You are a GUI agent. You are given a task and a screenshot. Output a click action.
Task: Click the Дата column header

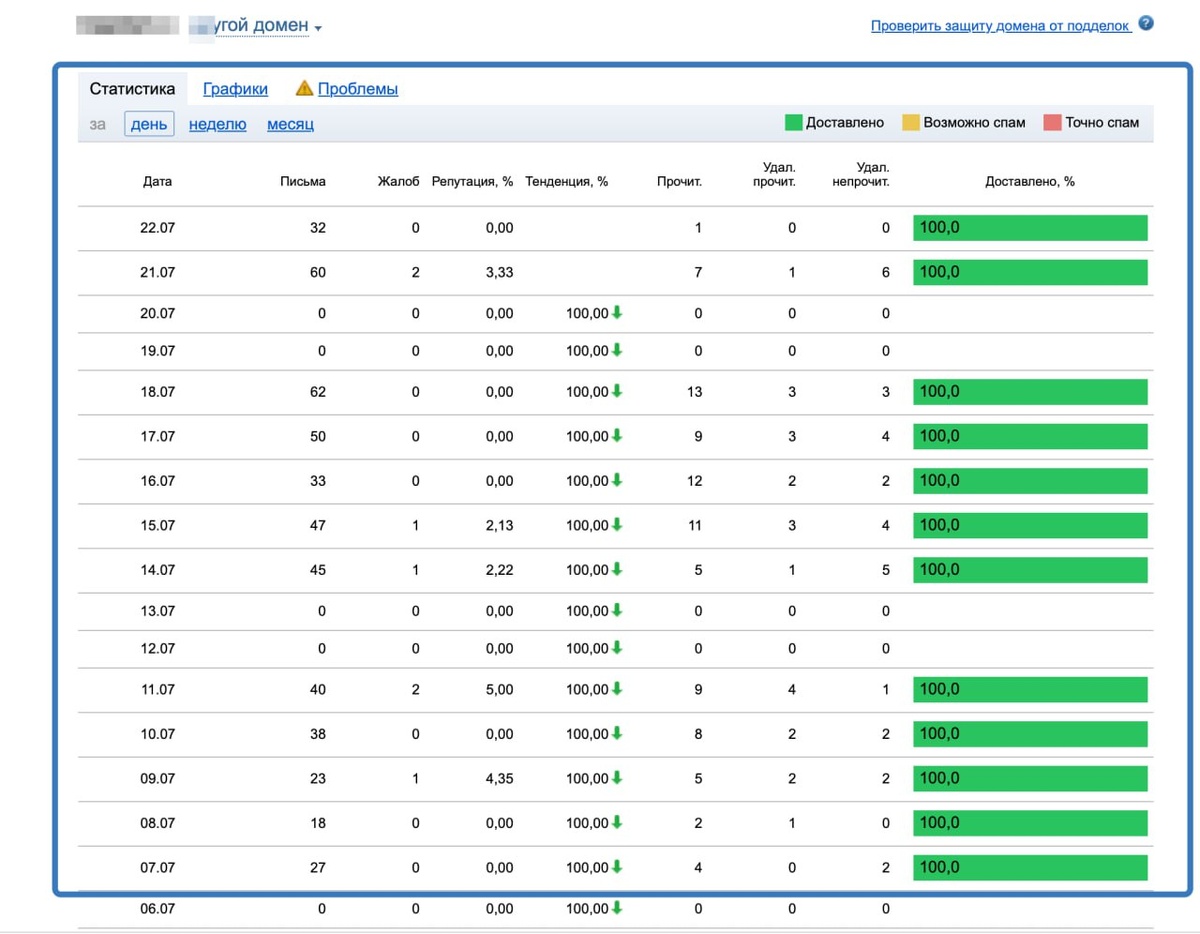(x=157, y=182)
